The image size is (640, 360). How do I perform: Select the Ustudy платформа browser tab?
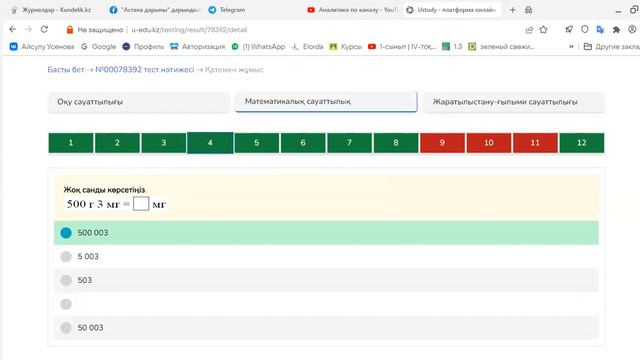point(452,10)
